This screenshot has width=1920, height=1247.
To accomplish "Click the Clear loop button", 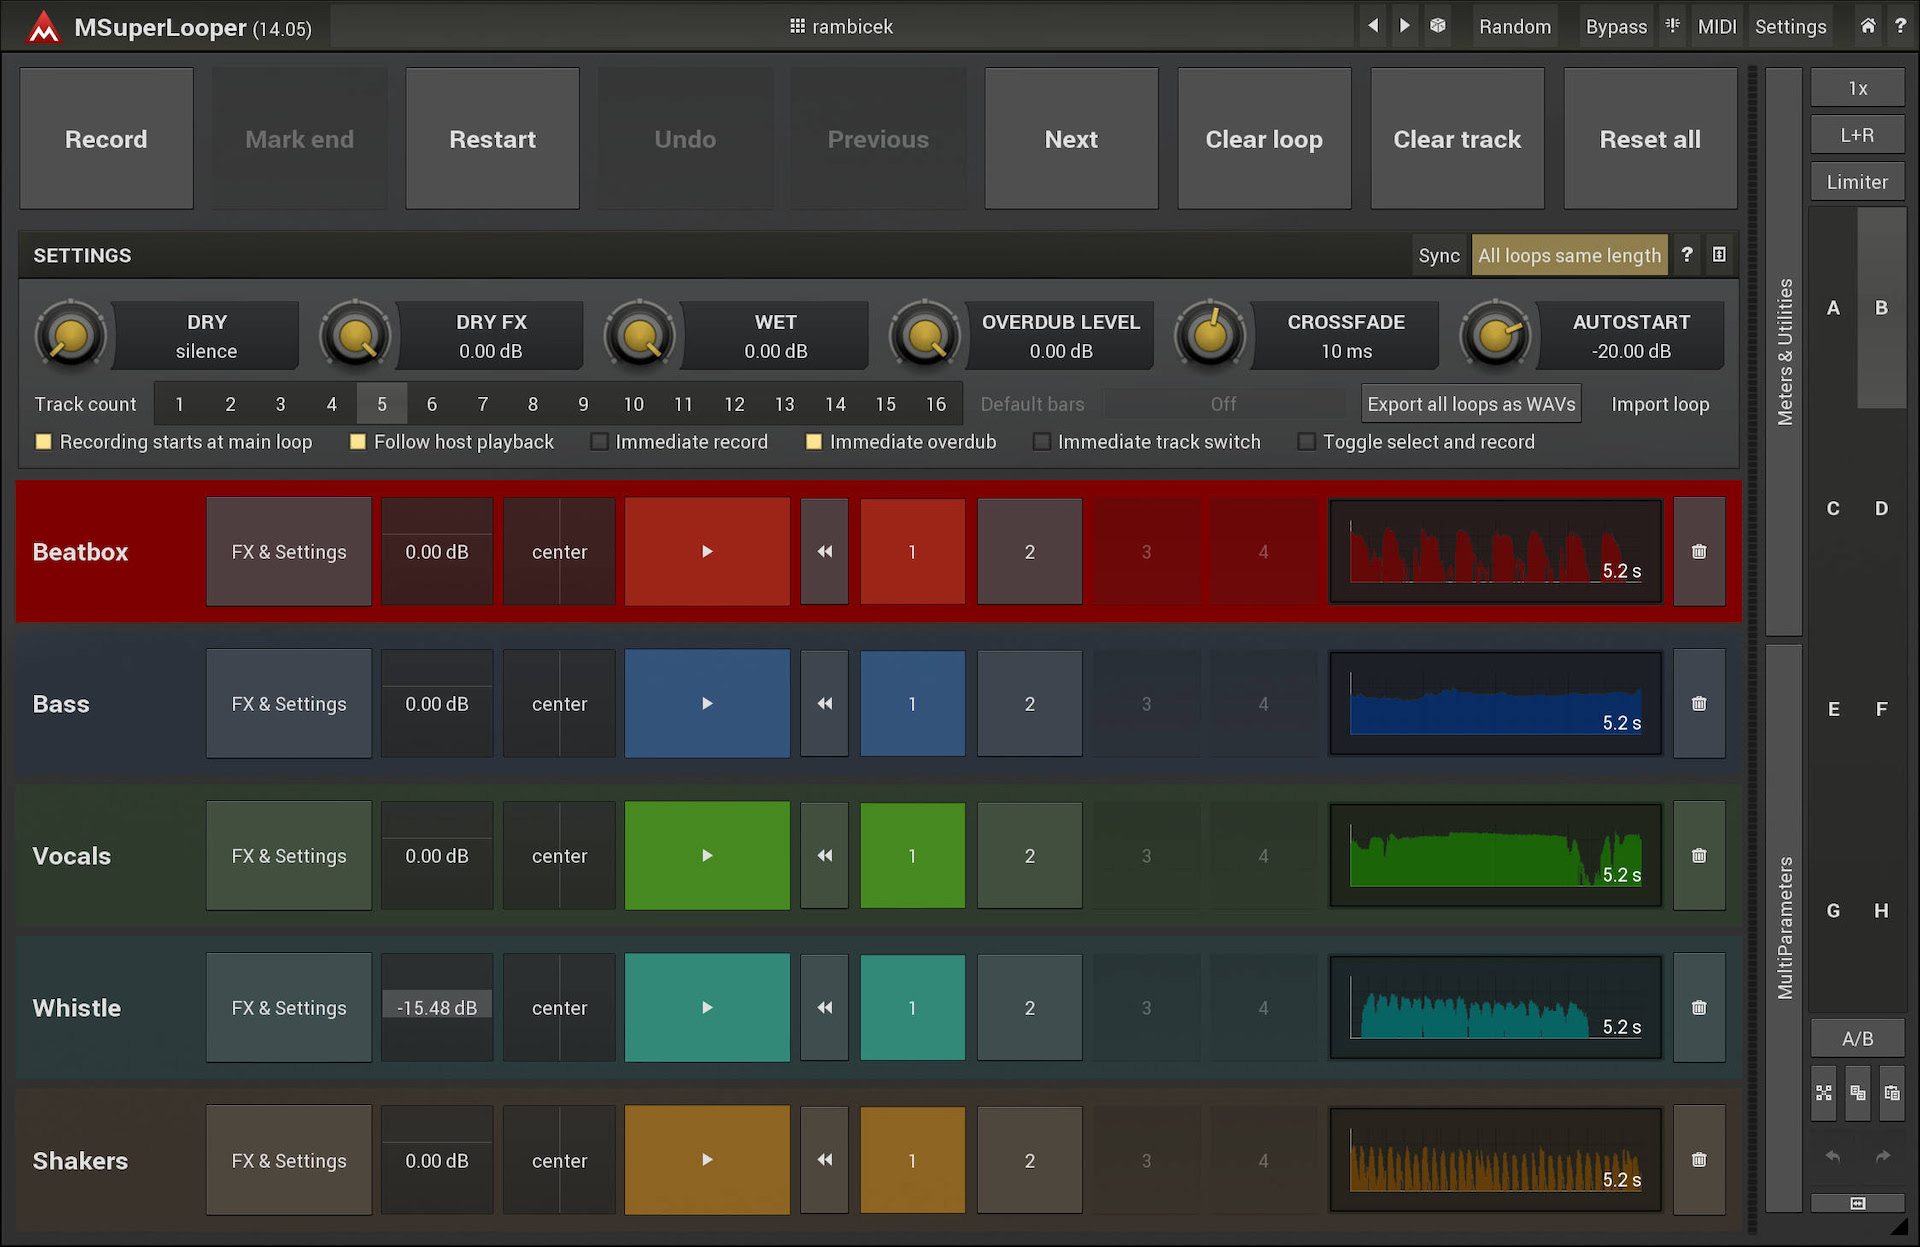I will 1263,139.
